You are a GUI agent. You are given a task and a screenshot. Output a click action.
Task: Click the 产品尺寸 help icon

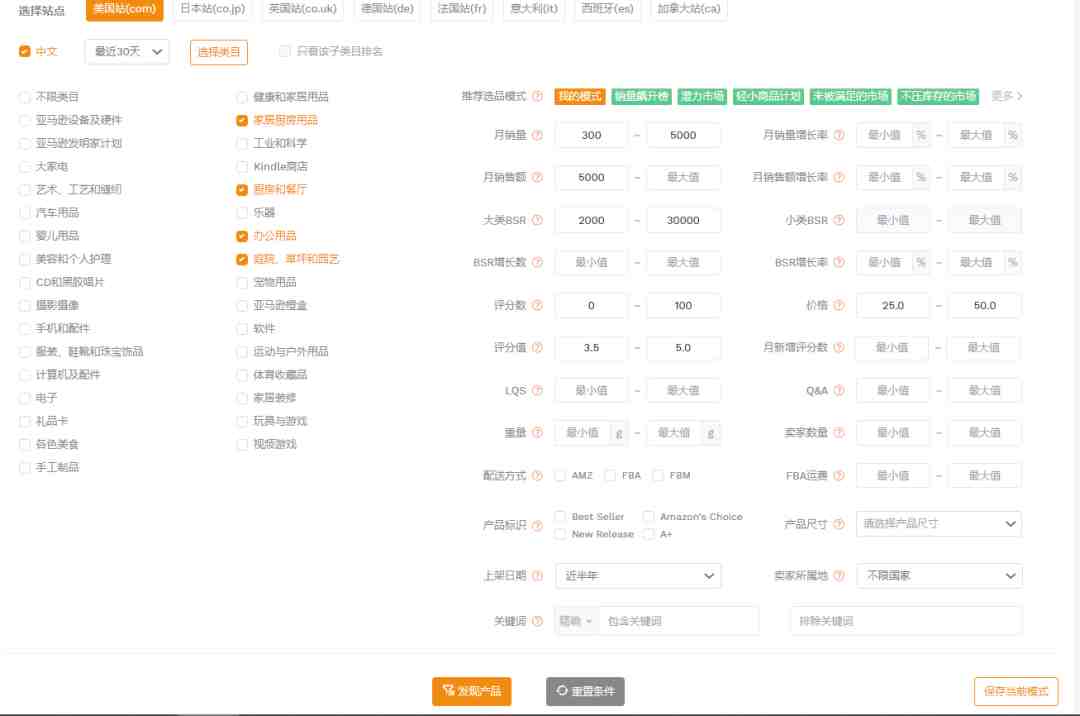point(839,525)
